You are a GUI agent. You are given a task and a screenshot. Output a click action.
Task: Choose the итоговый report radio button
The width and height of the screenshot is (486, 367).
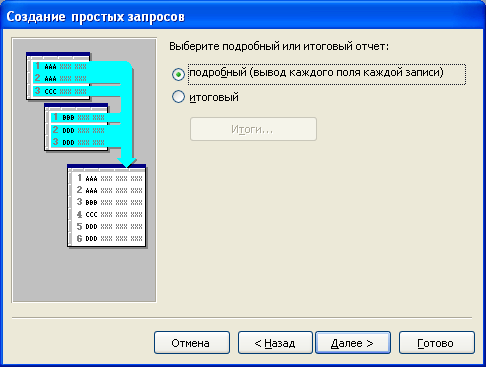point(178,97)
